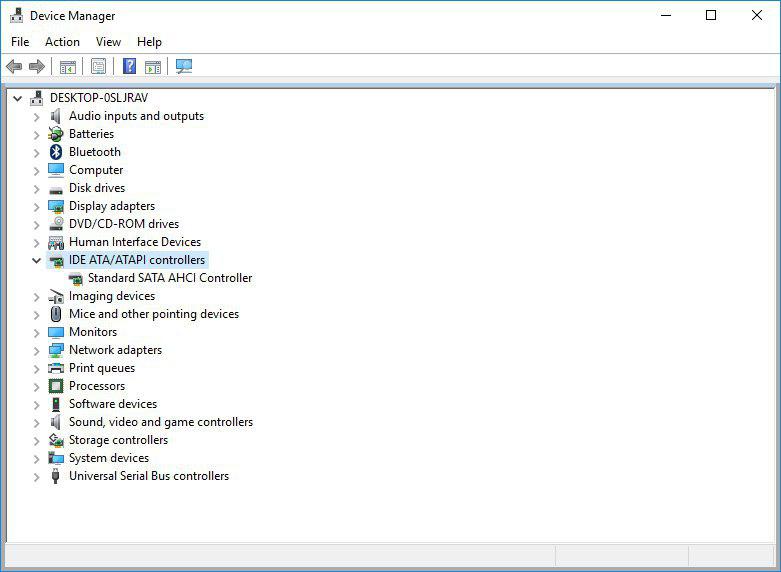Open the File menu

click(x=20, y=42)
